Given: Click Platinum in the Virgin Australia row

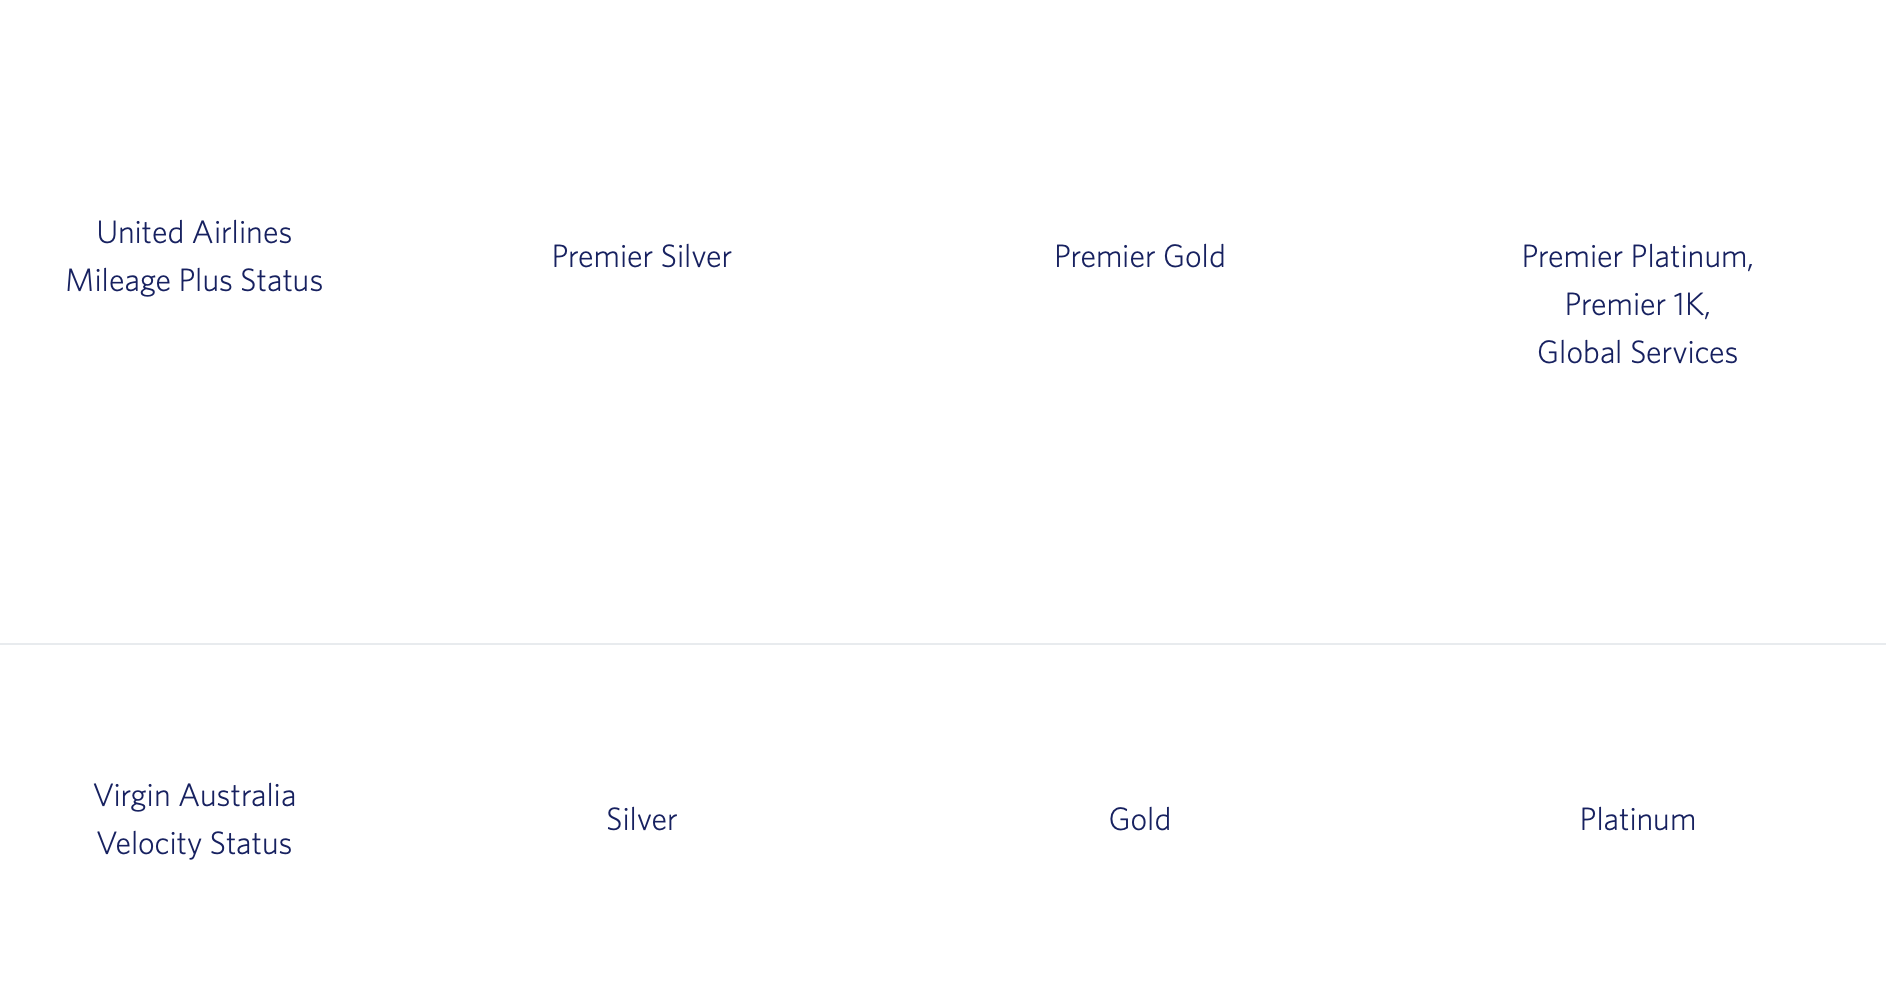Looking at the screenshot, I should pyautogui.click(x=1637, y=820).
